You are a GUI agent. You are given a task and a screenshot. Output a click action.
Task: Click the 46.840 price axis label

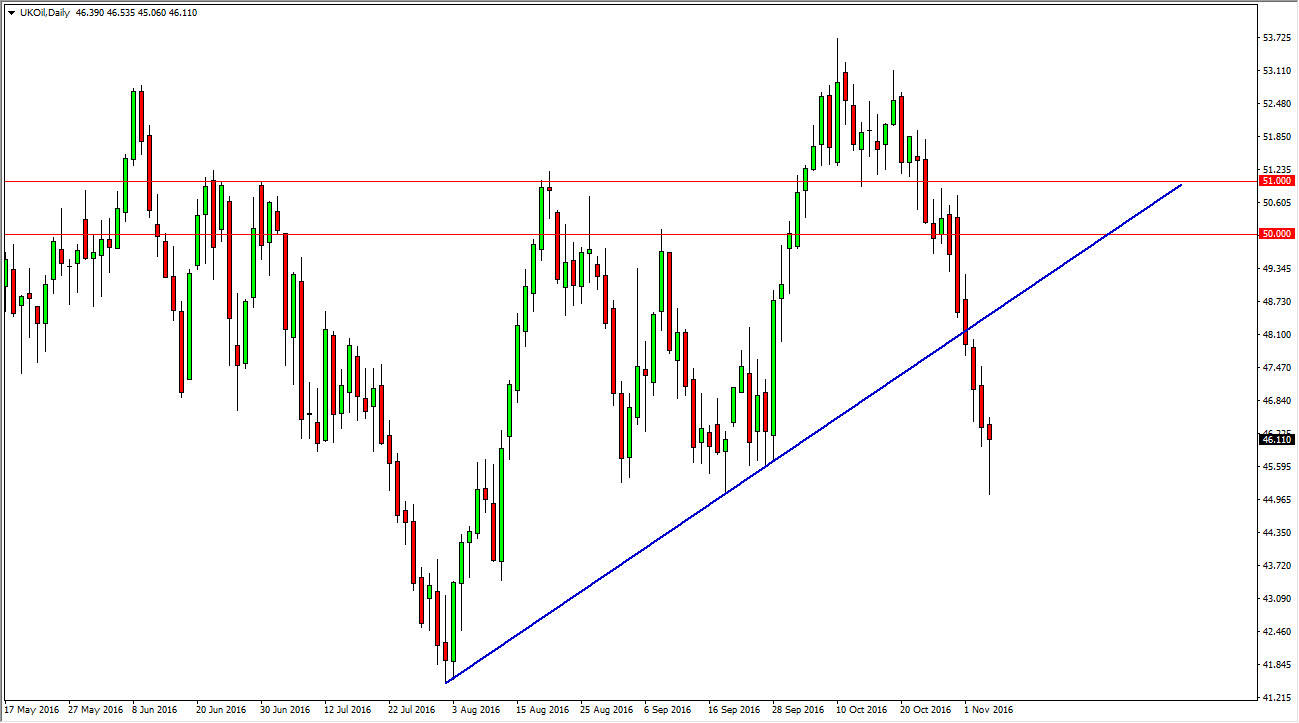[1279, 401]
